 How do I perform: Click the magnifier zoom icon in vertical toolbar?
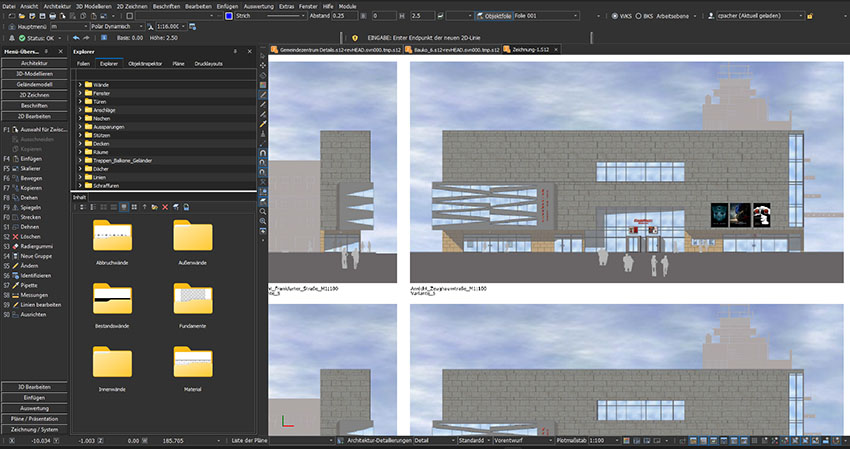click(262, 211)
